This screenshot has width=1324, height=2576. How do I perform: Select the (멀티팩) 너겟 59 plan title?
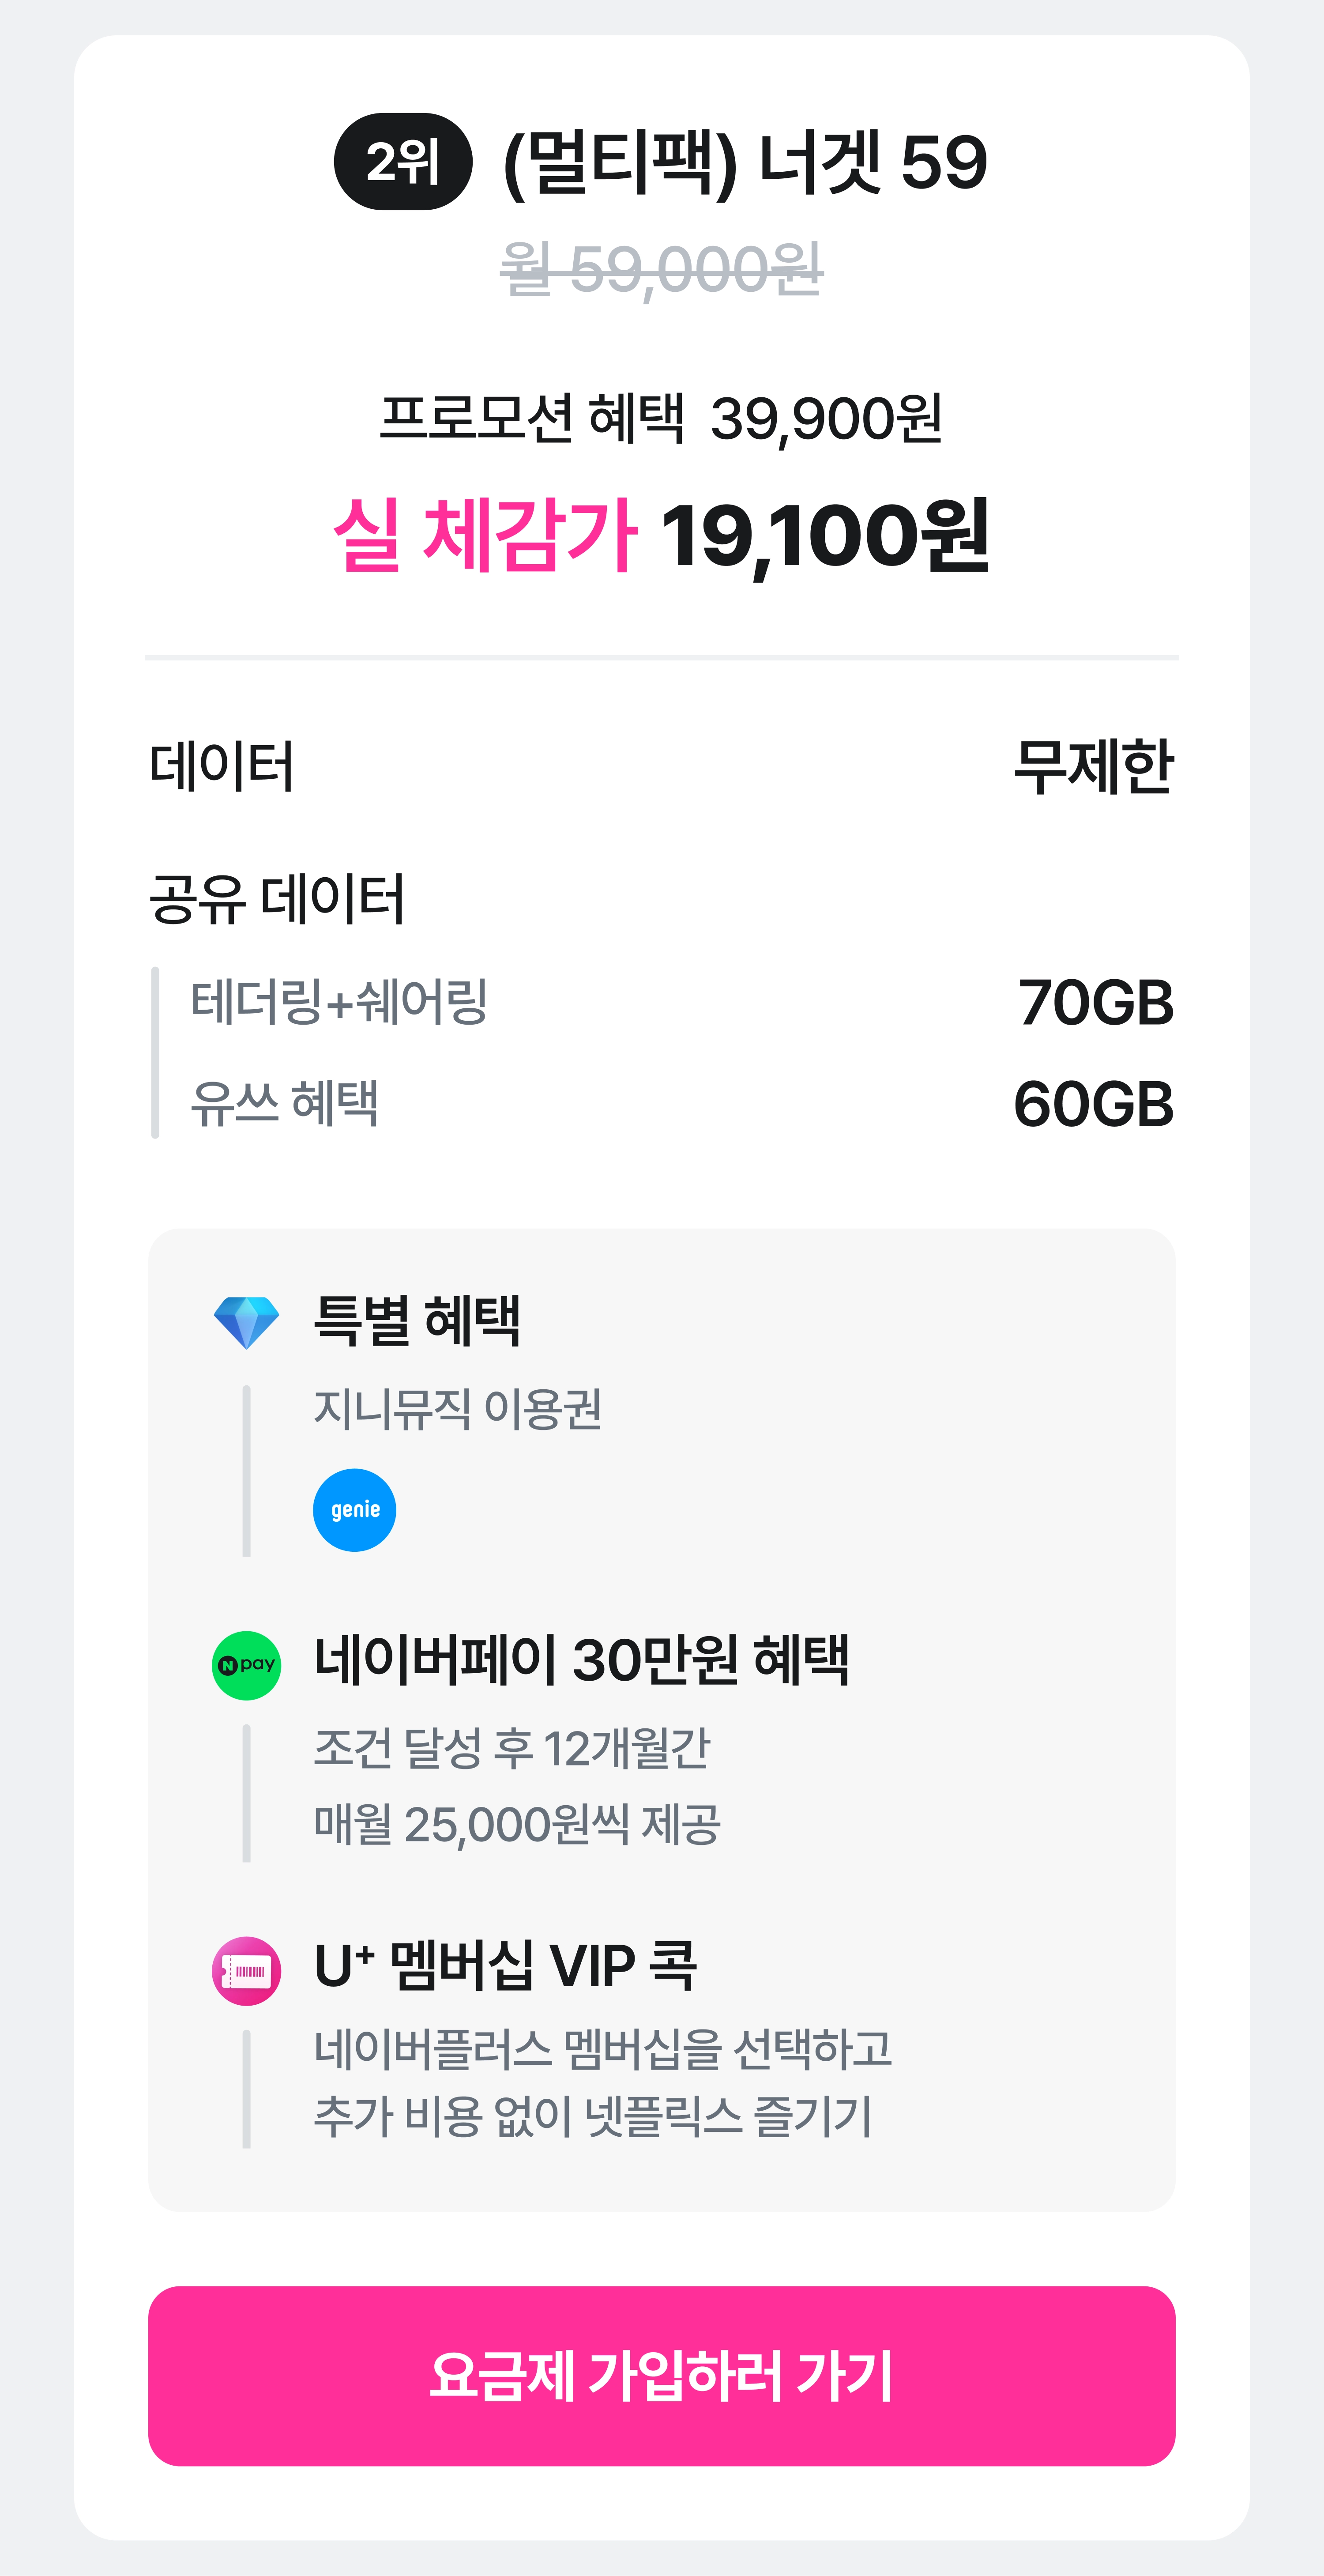click(744, 162)
